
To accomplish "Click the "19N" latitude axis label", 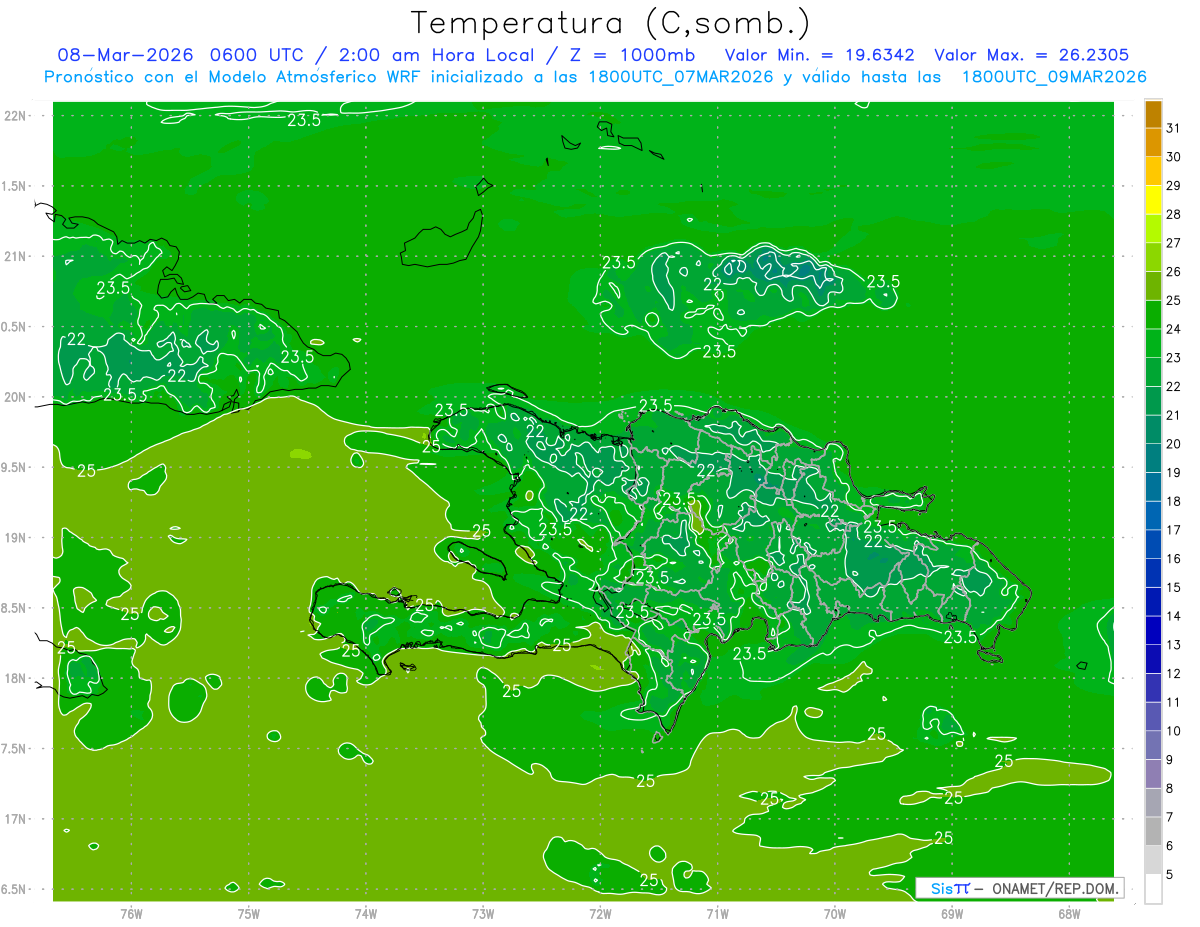I will [x=17, y=538].
